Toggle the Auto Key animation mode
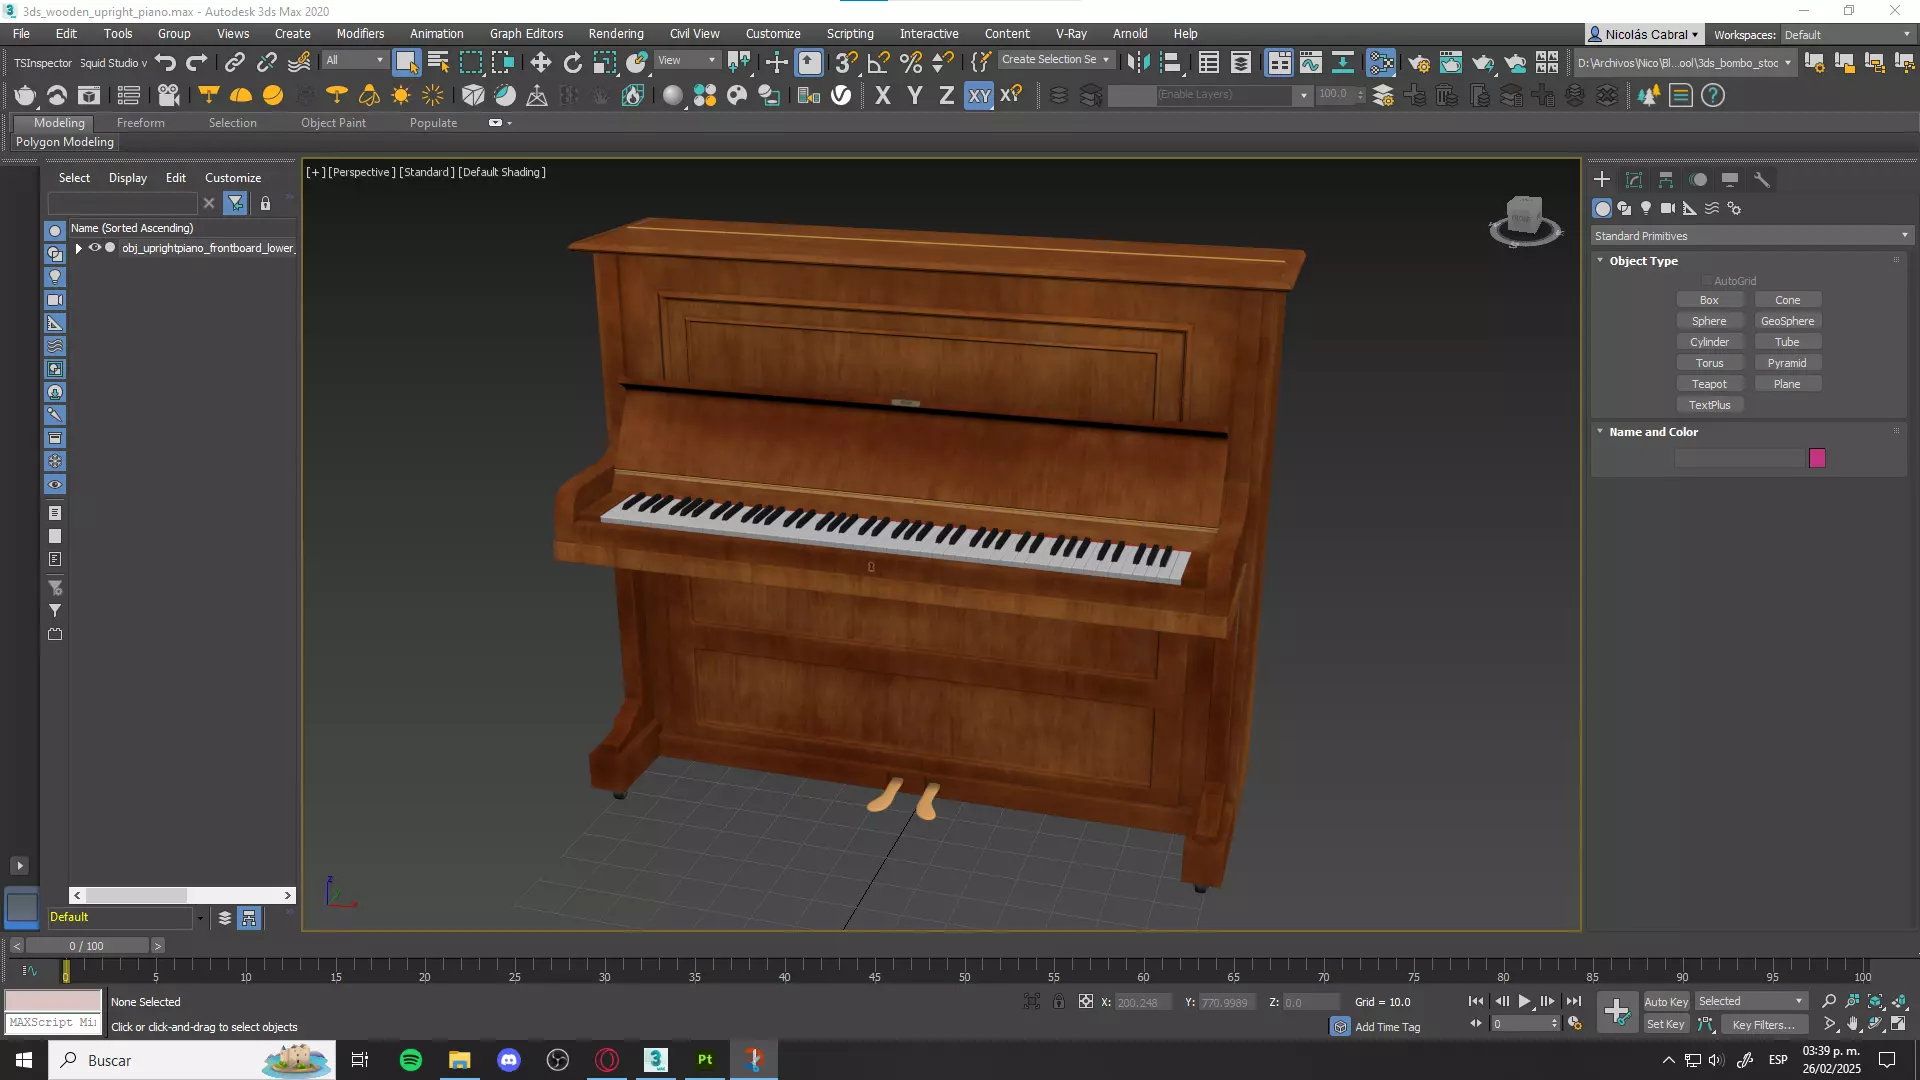The height and width of the screenshot is (1080, 1920). coord(1666,1002)
